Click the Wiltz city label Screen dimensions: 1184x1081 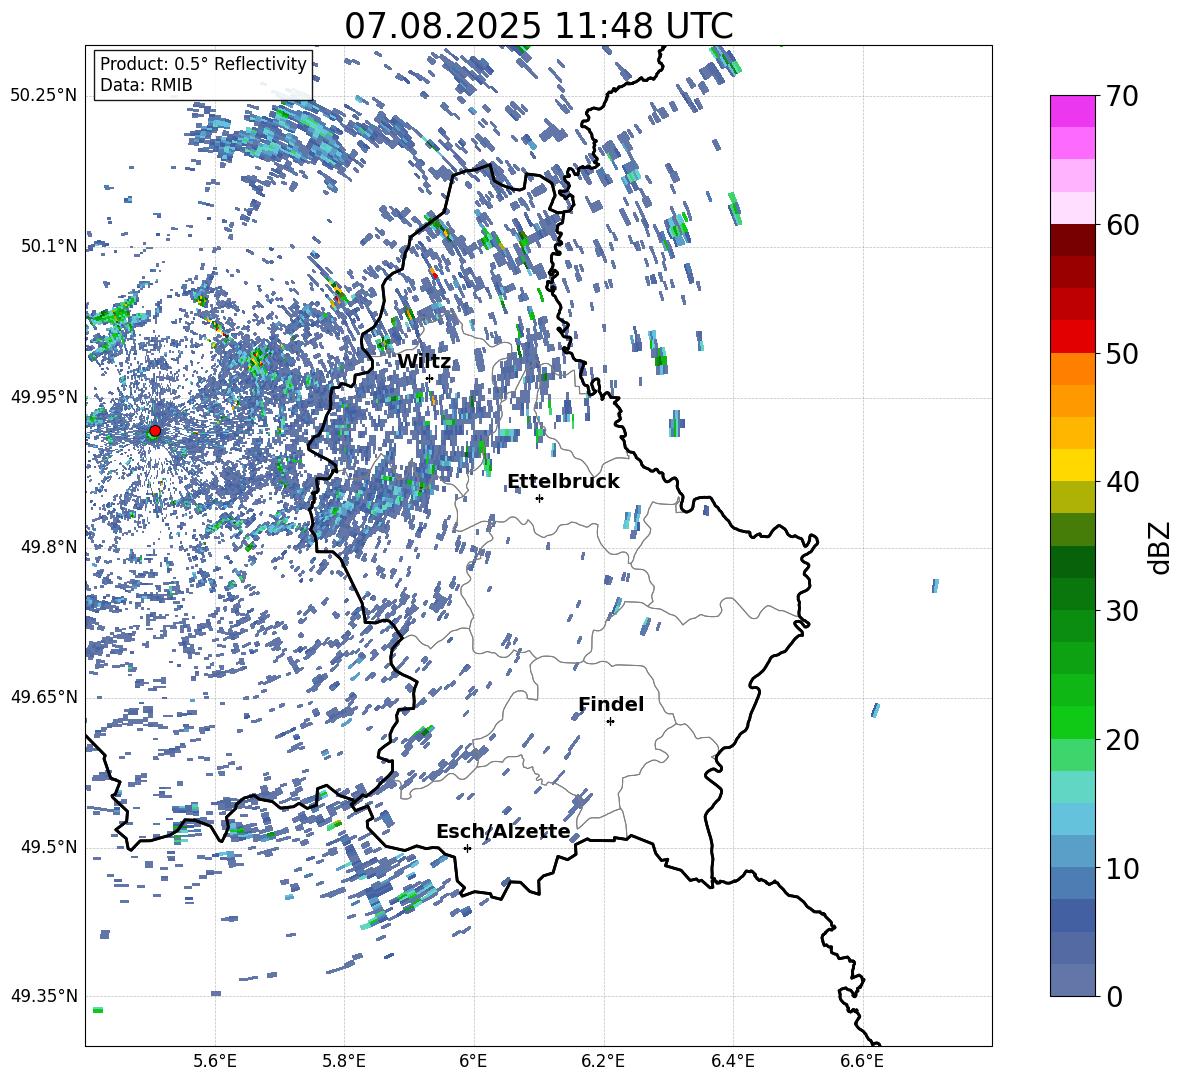click(x=424, y=362)
